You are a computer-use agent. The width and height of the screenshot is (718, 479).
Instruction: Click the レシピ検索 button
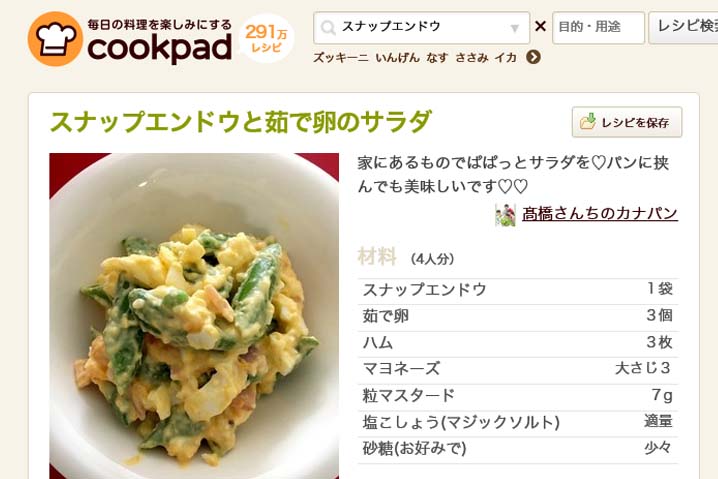(x=683, y=28)
